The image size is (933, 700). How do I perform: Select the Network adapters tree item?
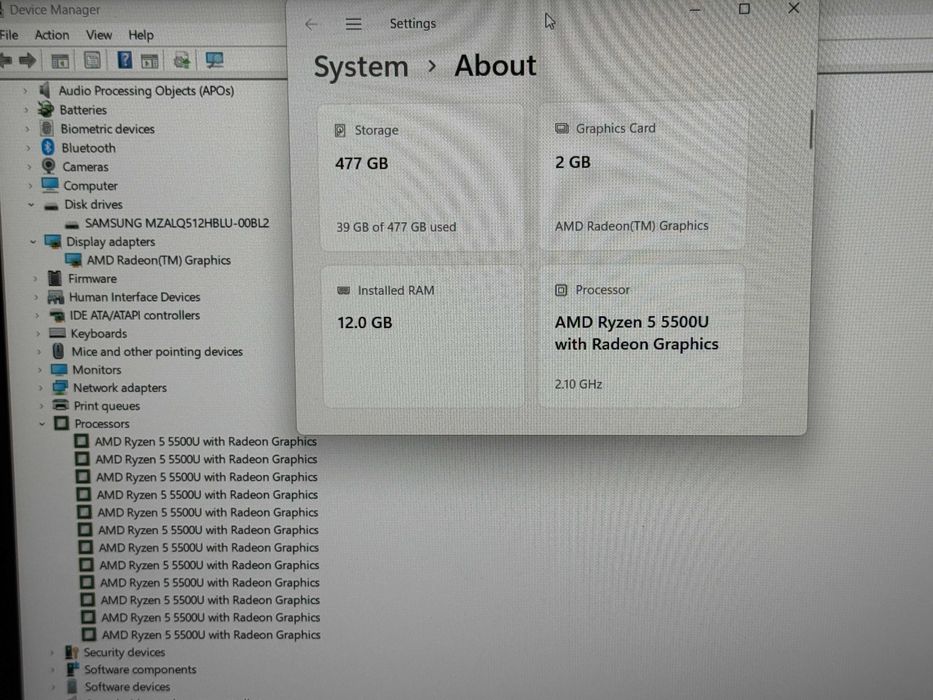pos(120,388)
